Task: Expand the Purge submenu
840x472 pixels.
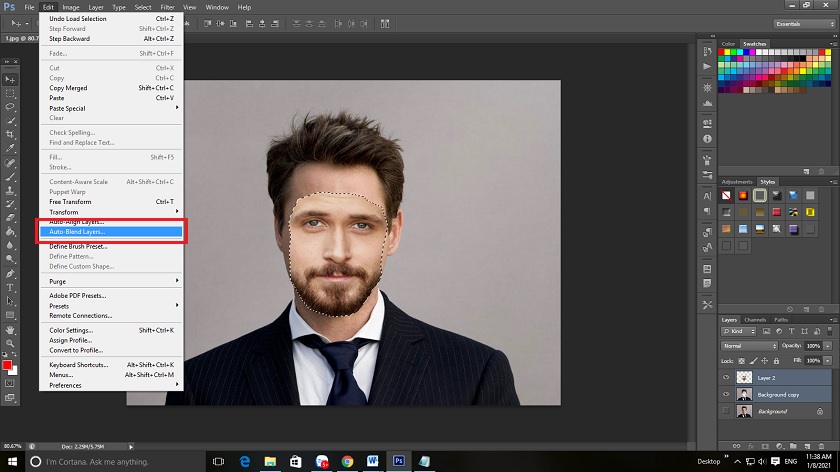Action: pos(111,281)
